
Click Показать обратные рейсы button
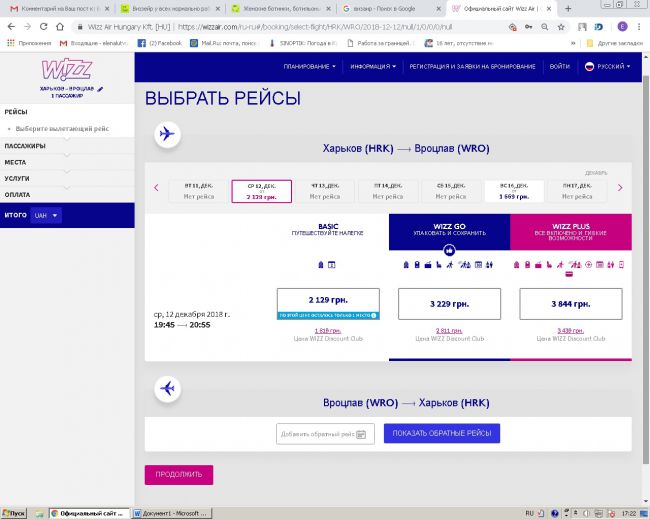click(441, 433)
